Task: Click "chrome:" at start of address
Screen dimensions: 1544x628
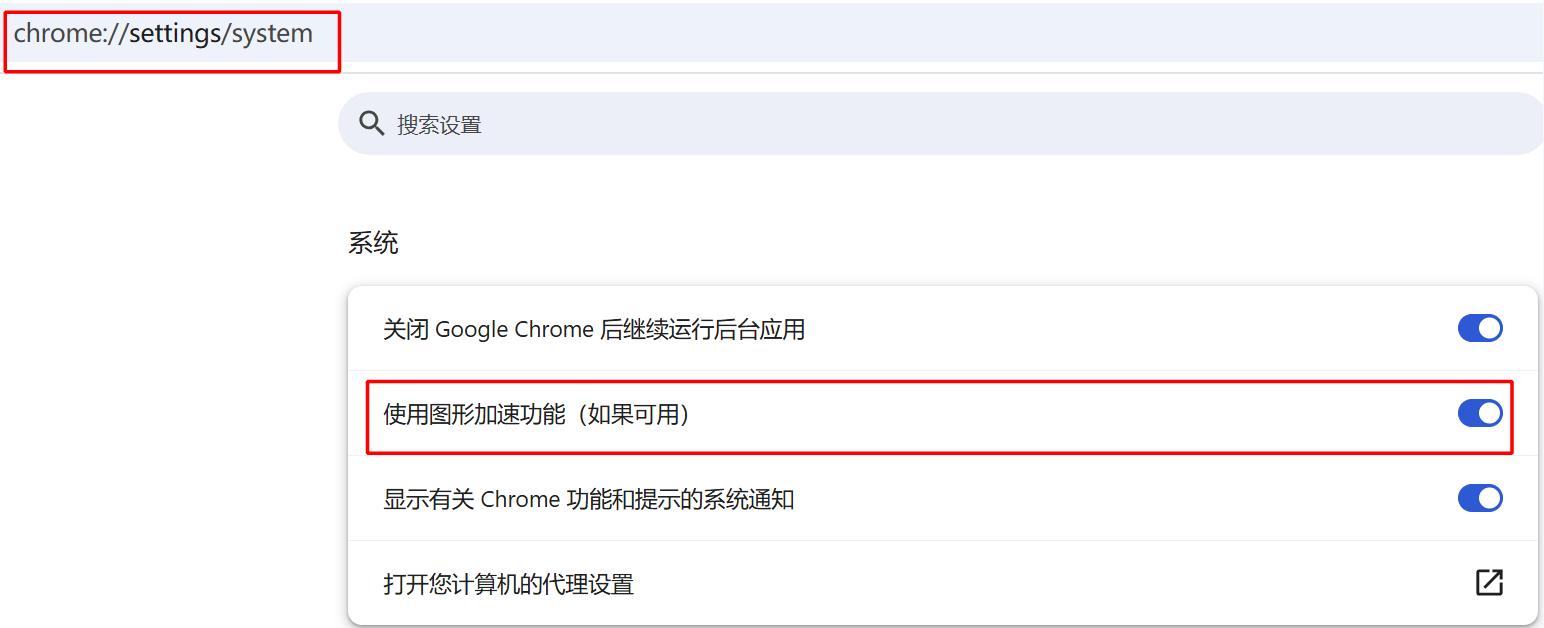Action: 56,34
